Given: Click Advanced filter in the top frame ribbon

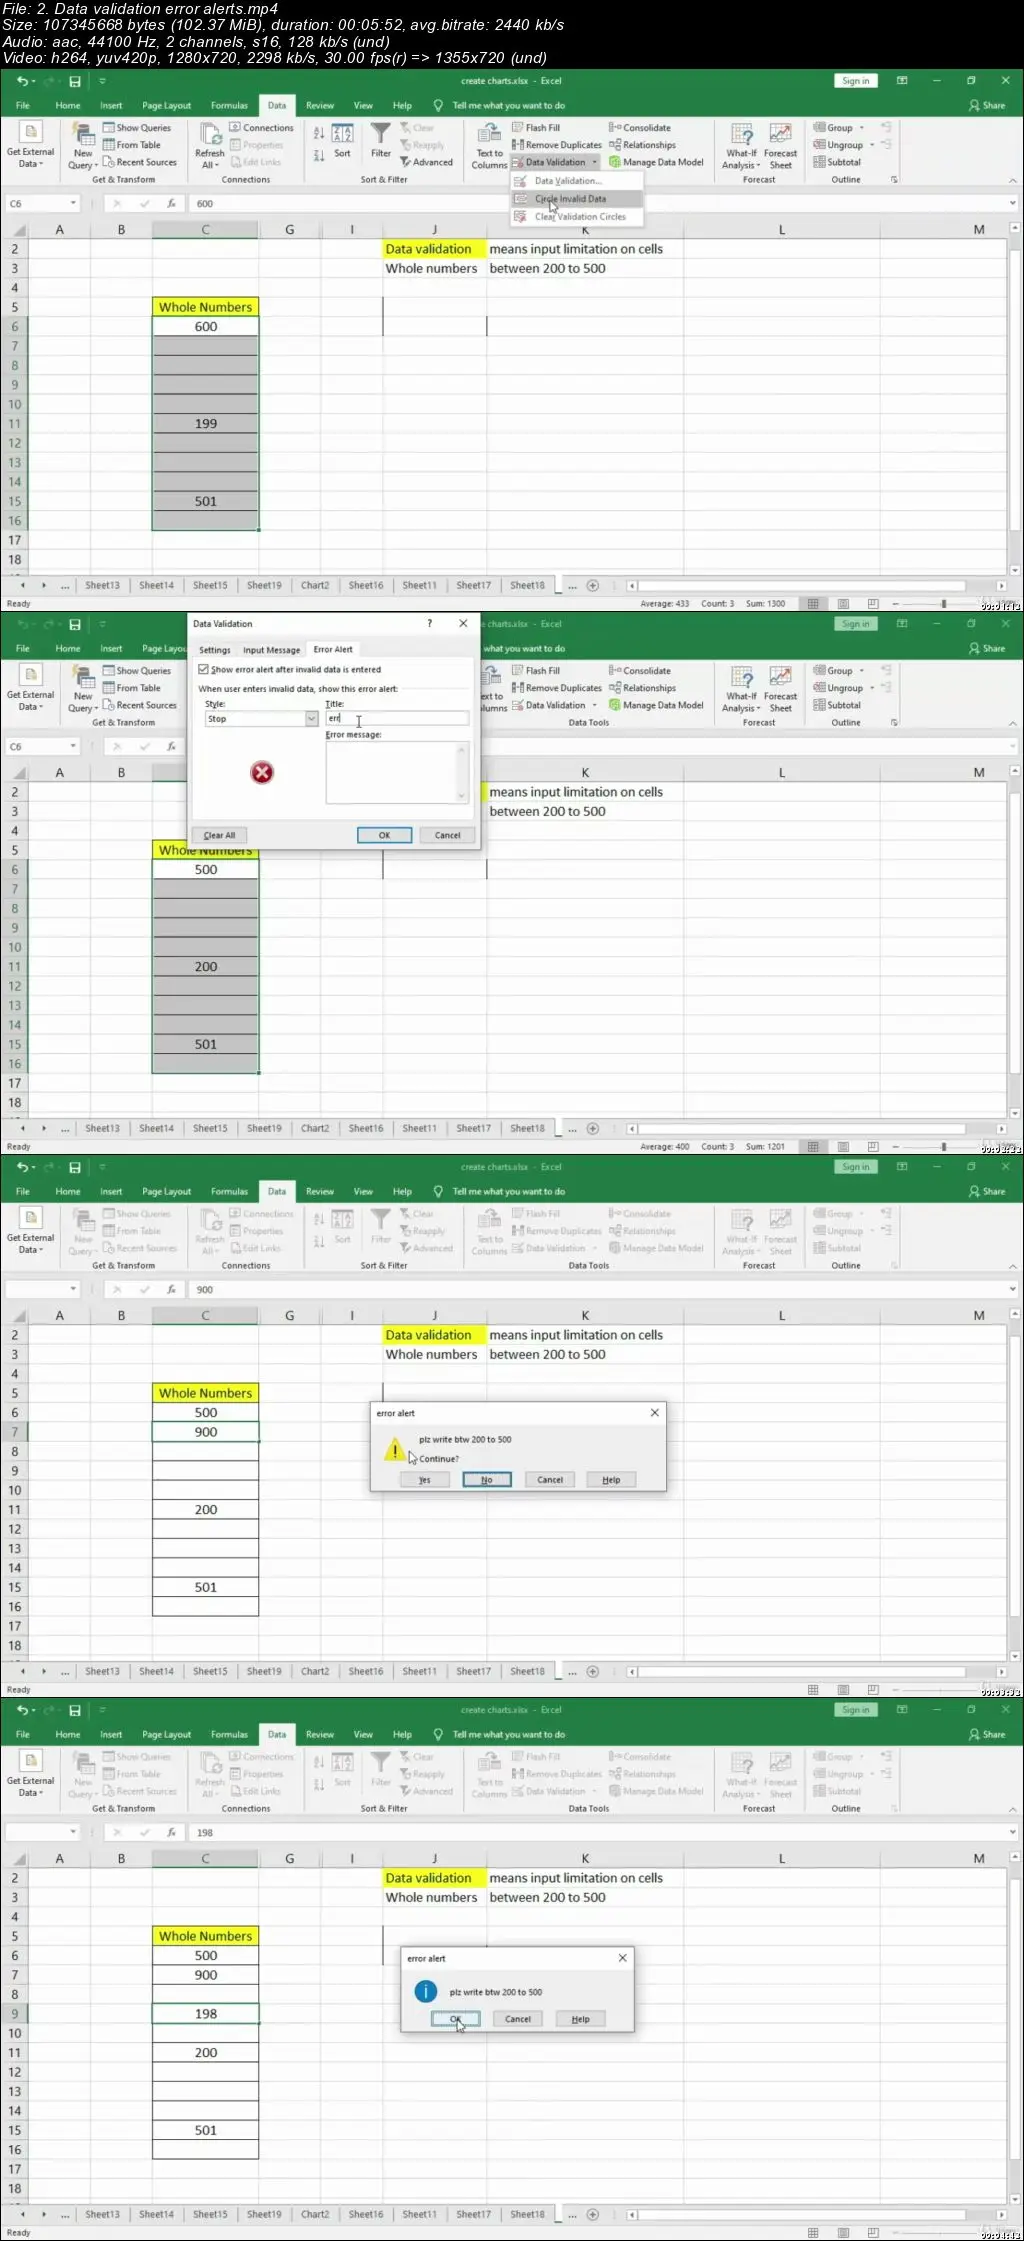Looking at the screenshot, I should click(x=427, y=162).
